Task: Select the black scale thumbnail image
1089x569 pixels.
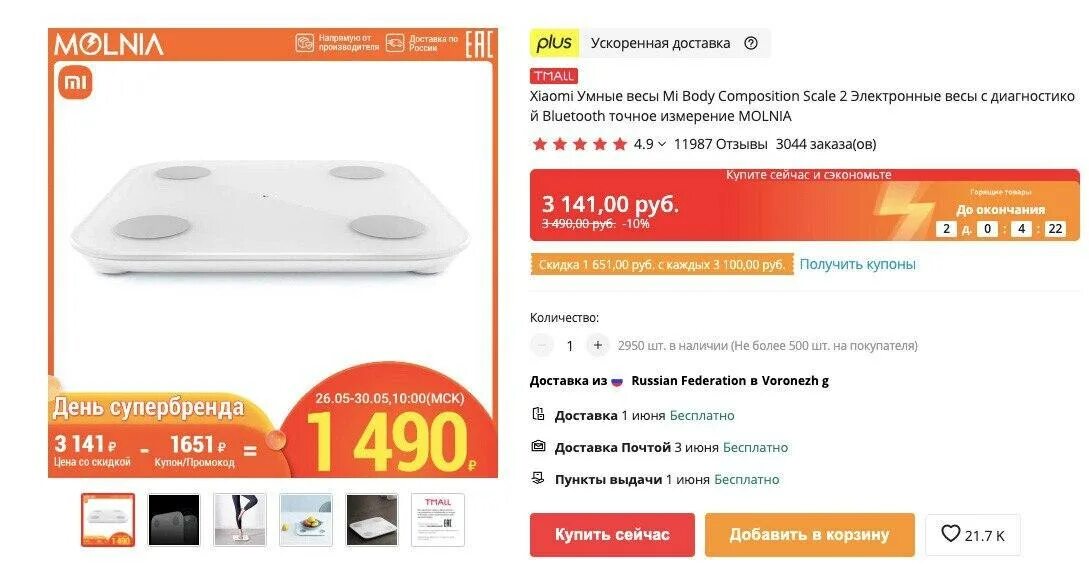Action: (x=174, y=520)
